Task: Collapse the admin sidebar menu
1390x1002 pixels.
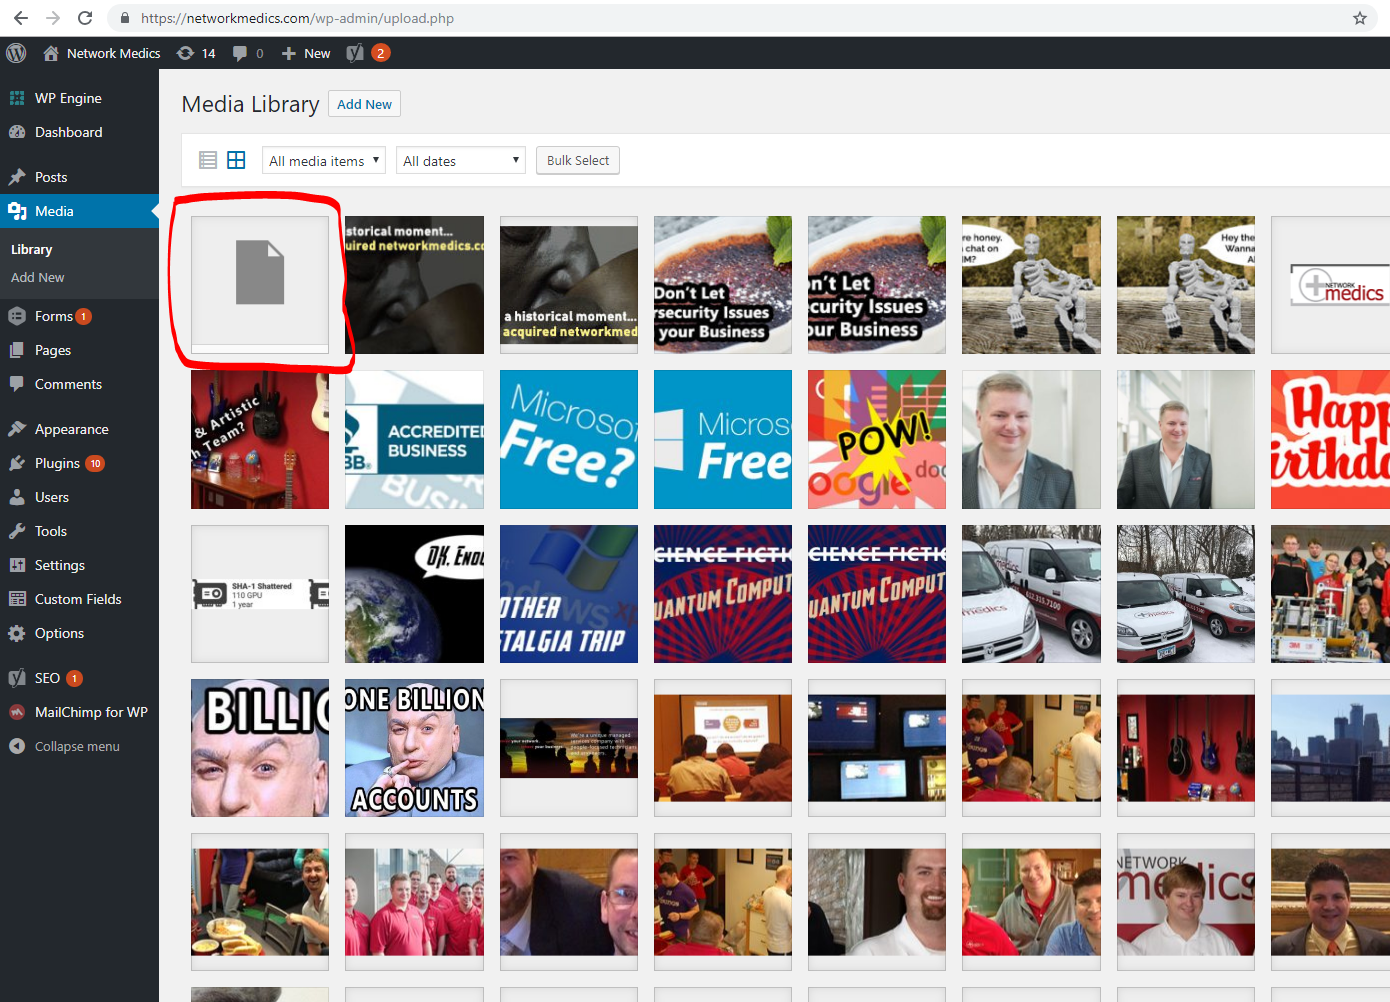Action: [x=77, y=746]
